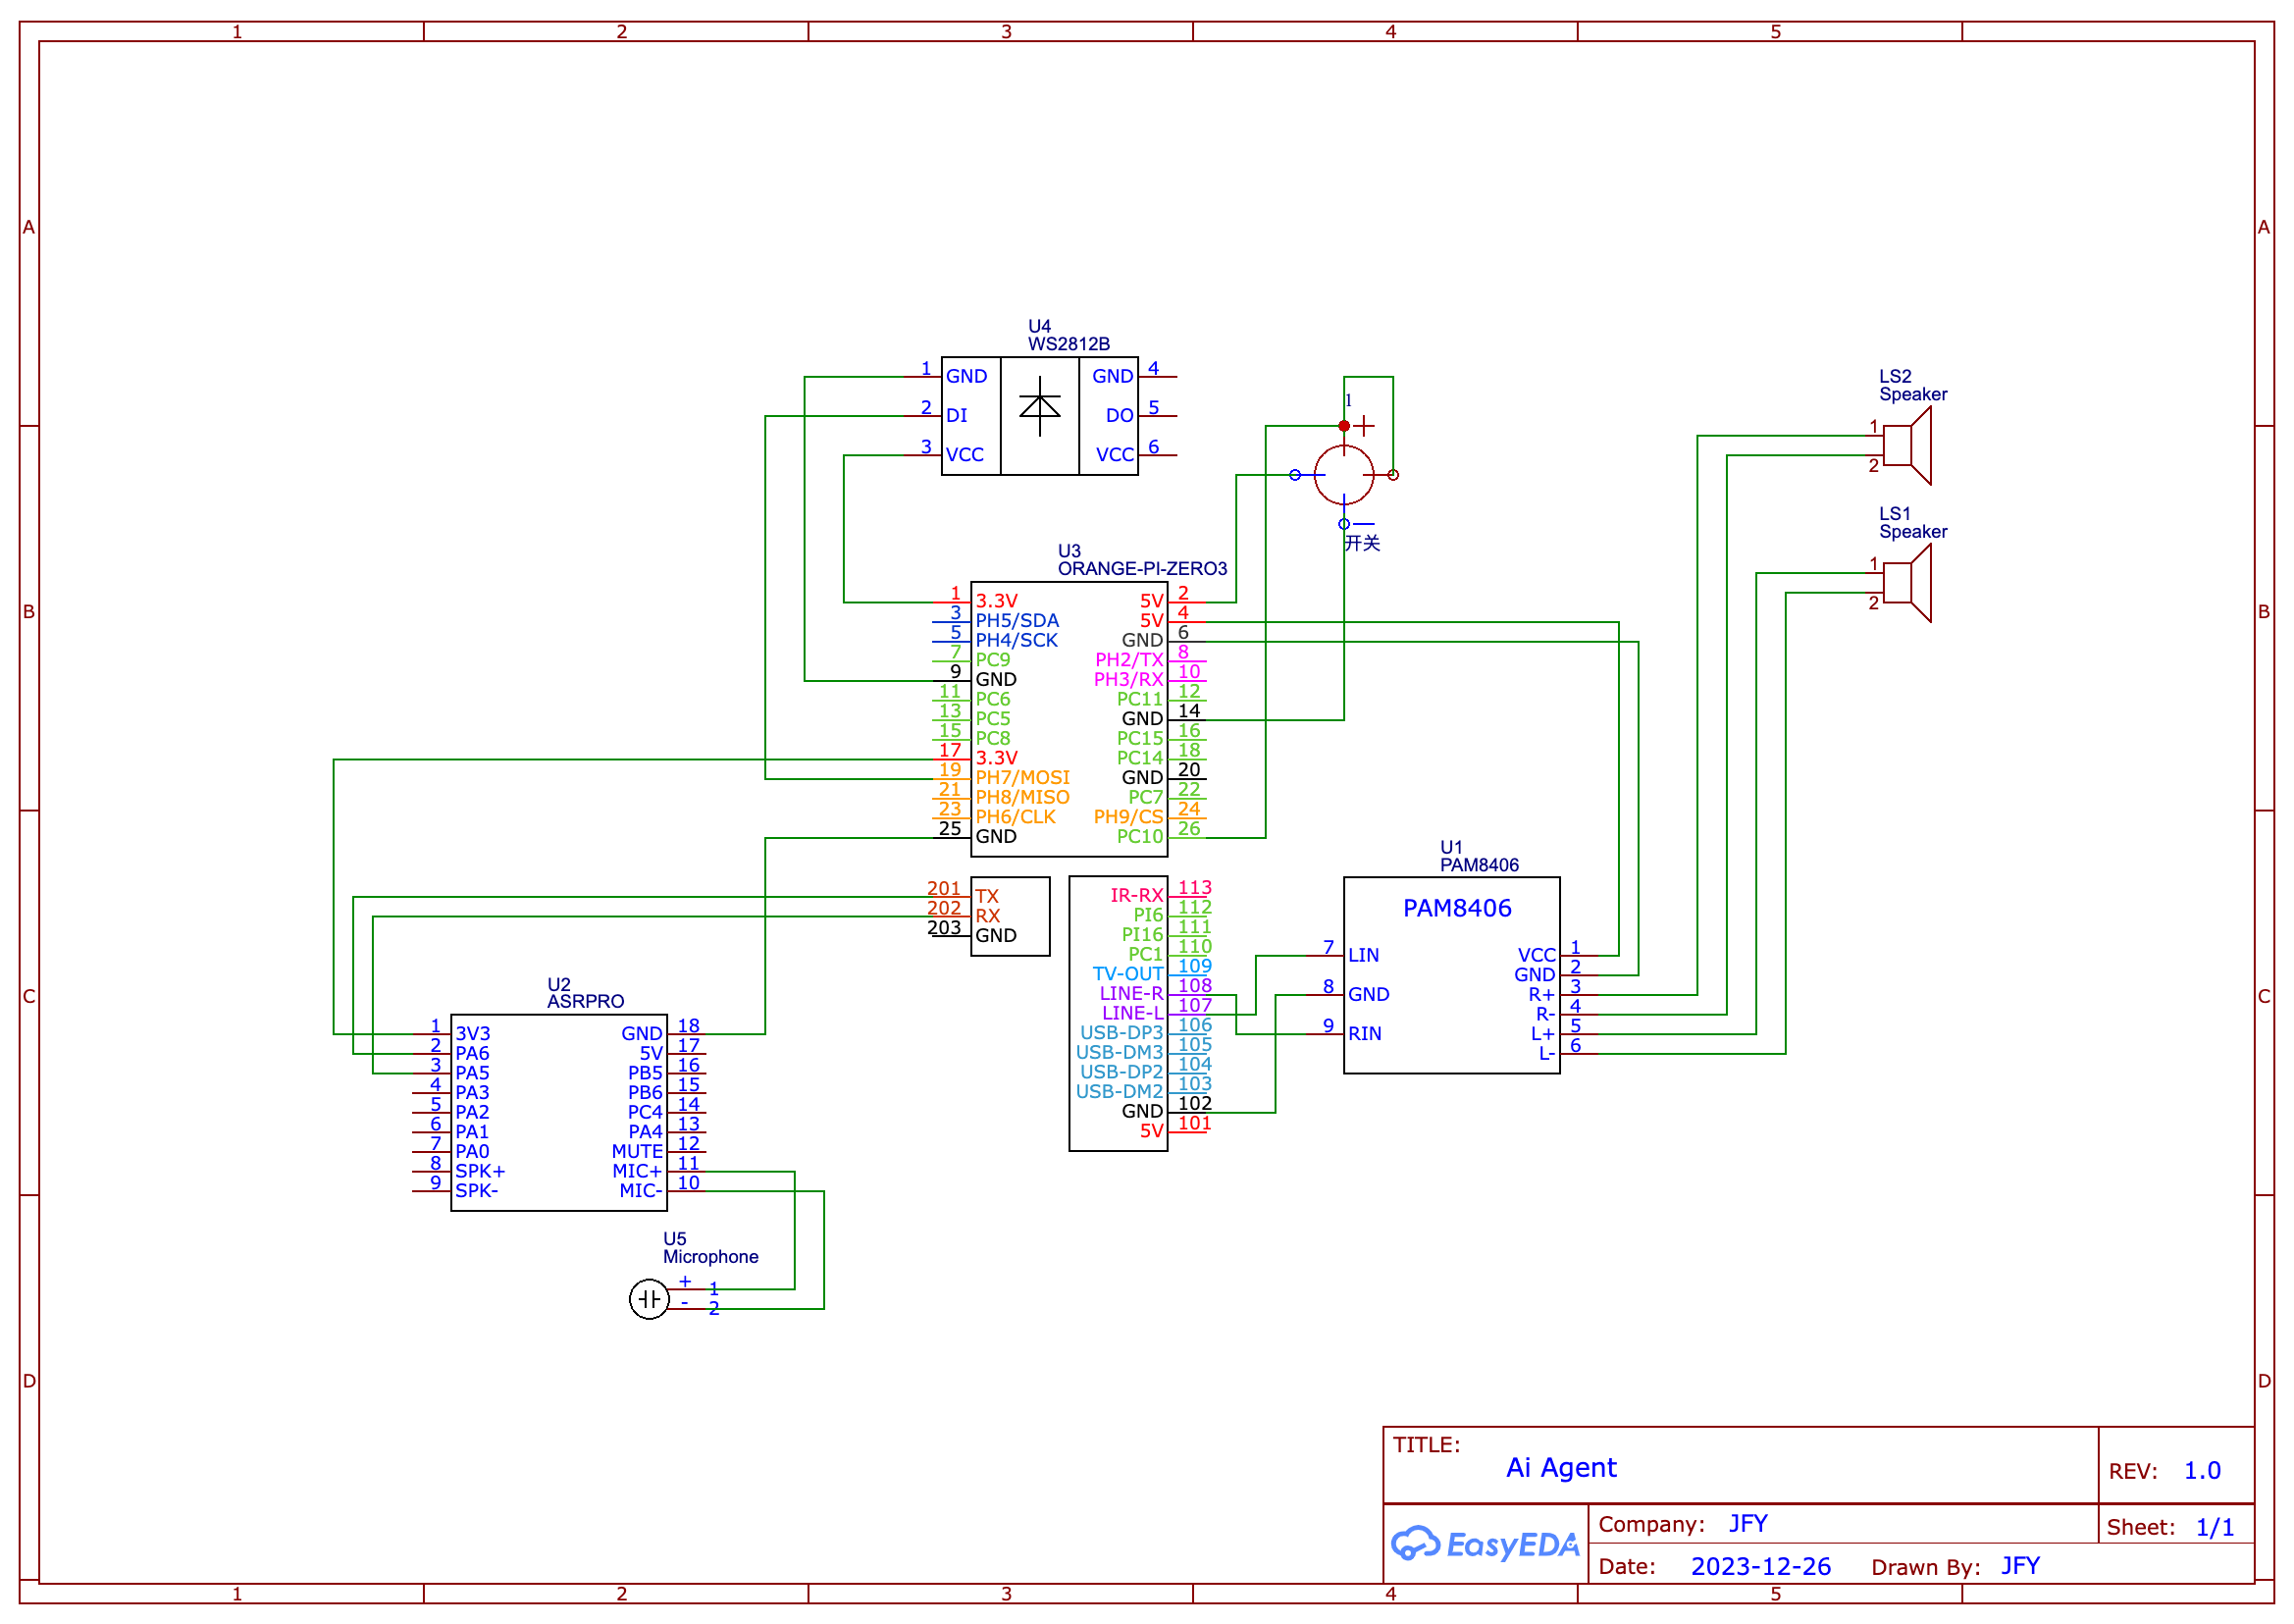
Task: Click the PH5/SDA pin label
Action: click(x=1017, y=621)
